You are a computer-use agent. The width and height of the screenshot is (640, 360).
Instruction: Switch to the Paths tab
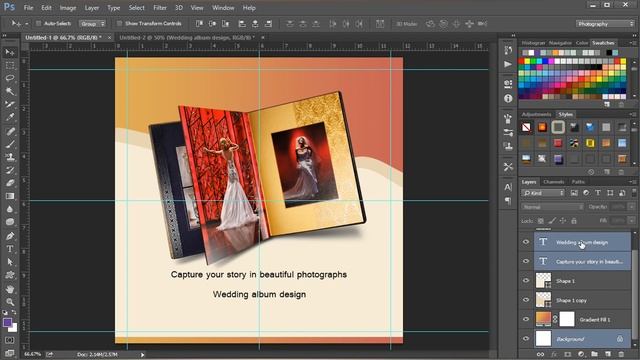point(578,182)
